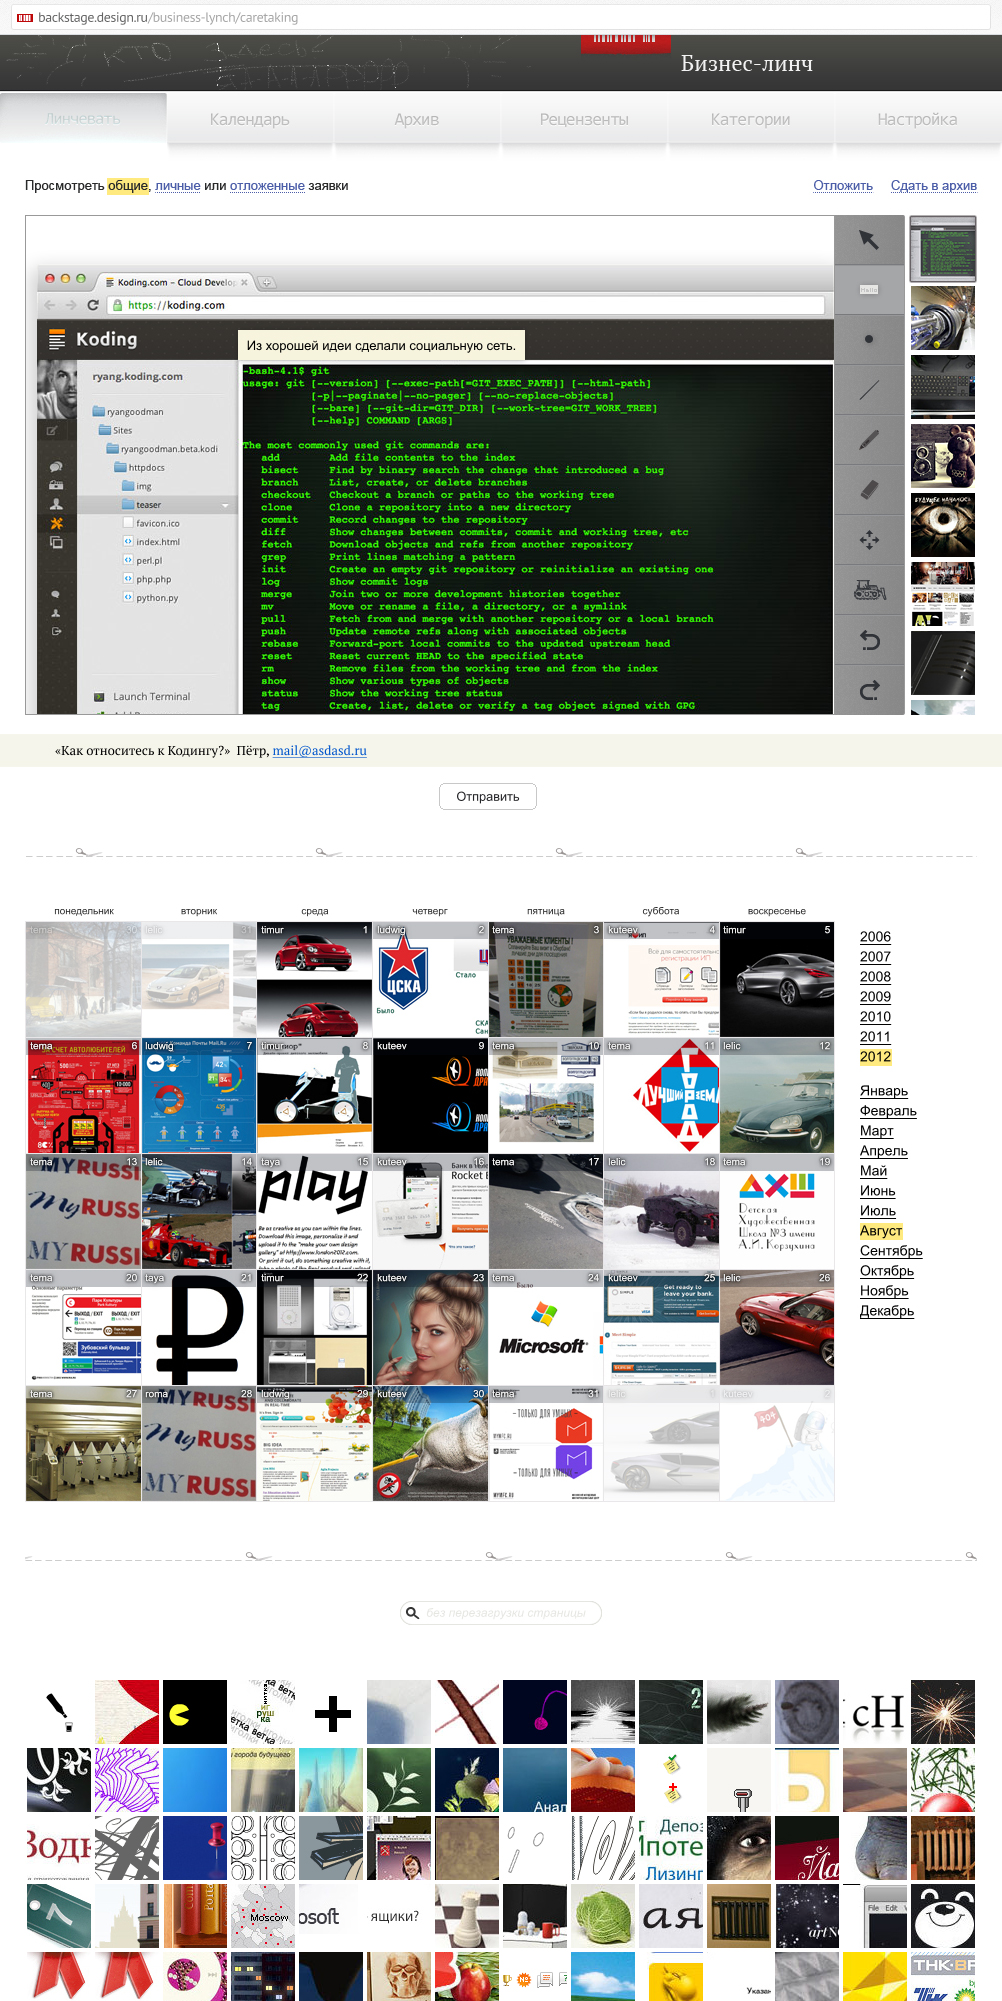
Task: Click the bulldozer clear-all icon
Action: pyautogui.click(x=869, y=591)
